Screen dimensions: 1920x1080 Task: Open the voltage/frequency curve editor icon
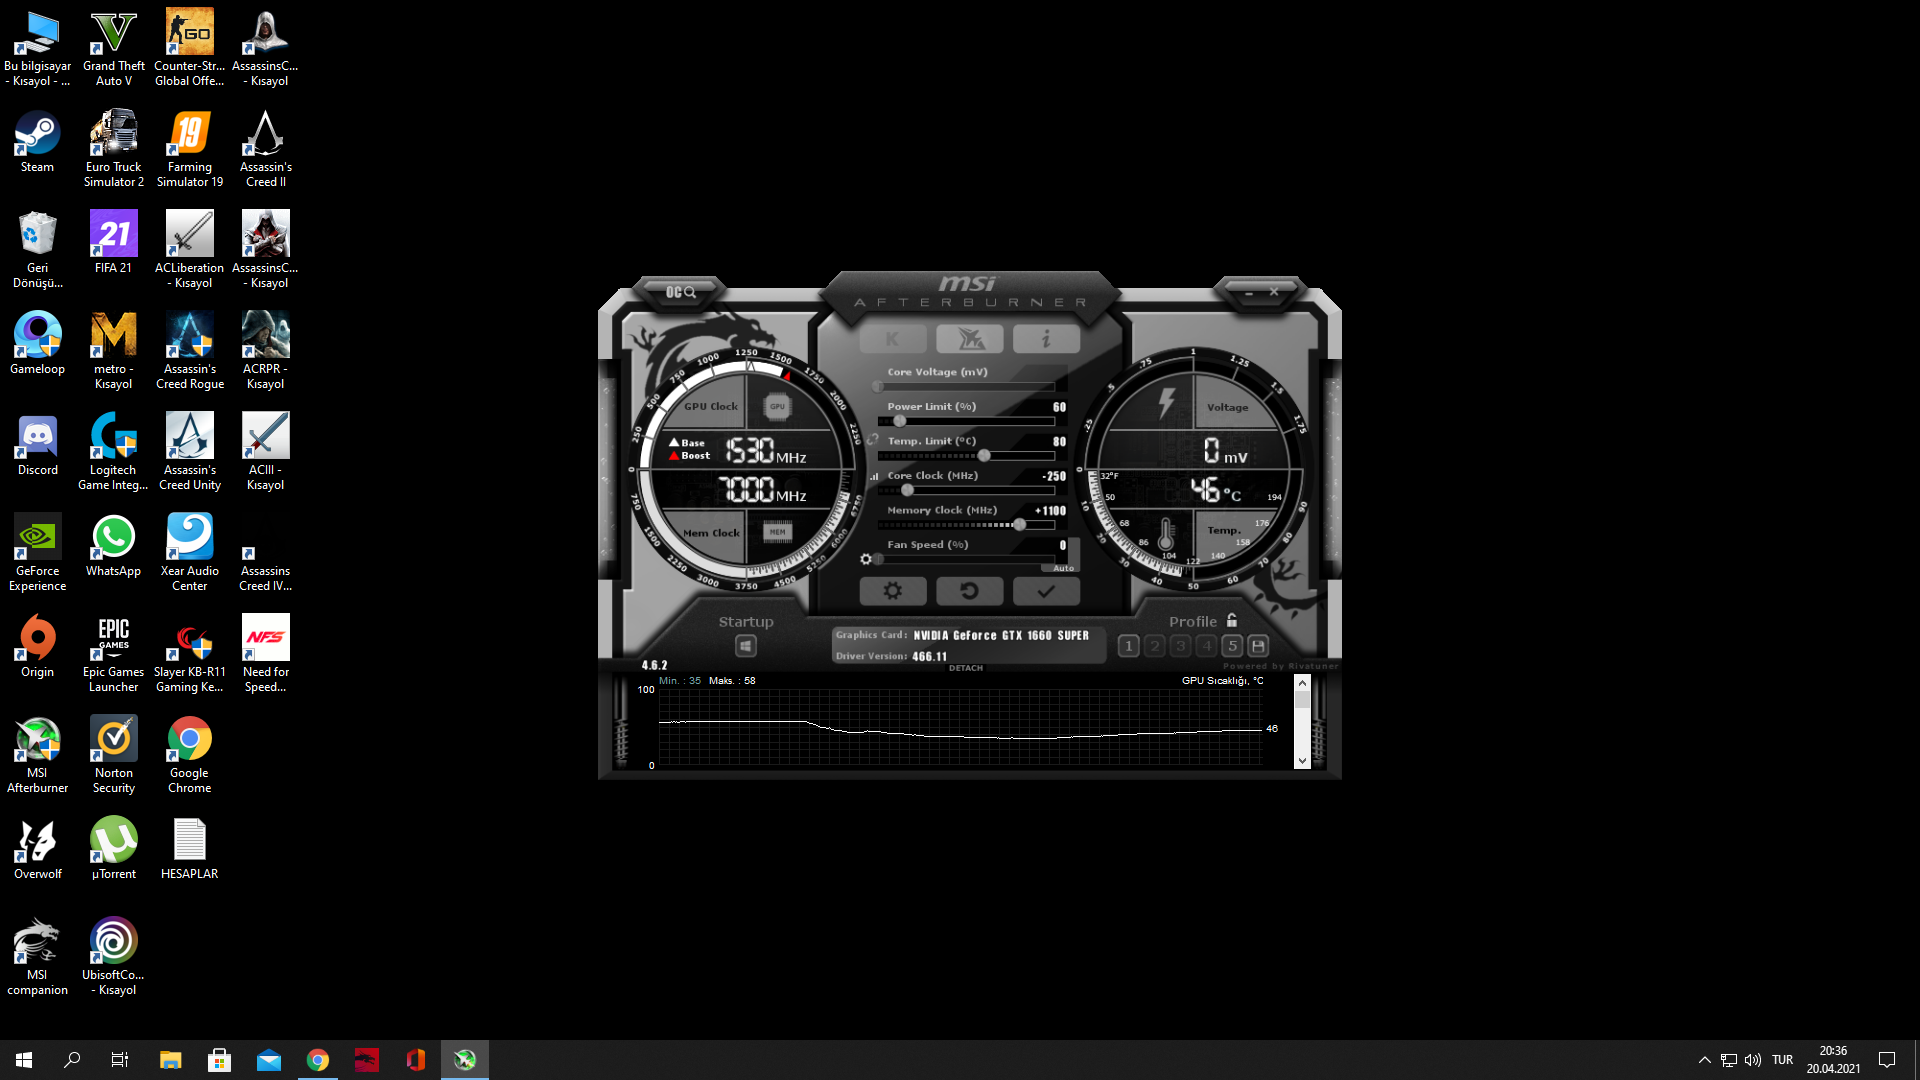(x=874, y=476)
